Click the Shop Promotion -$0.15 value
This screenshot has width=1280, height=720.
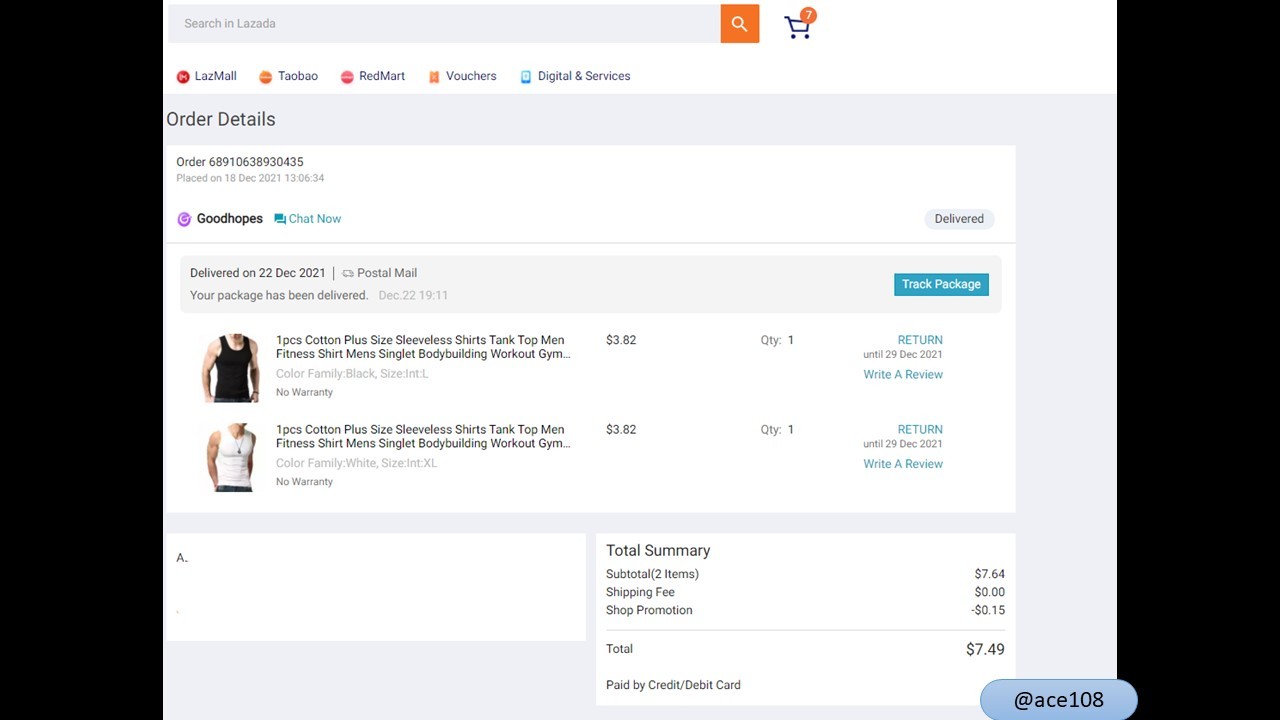[988, 610]
